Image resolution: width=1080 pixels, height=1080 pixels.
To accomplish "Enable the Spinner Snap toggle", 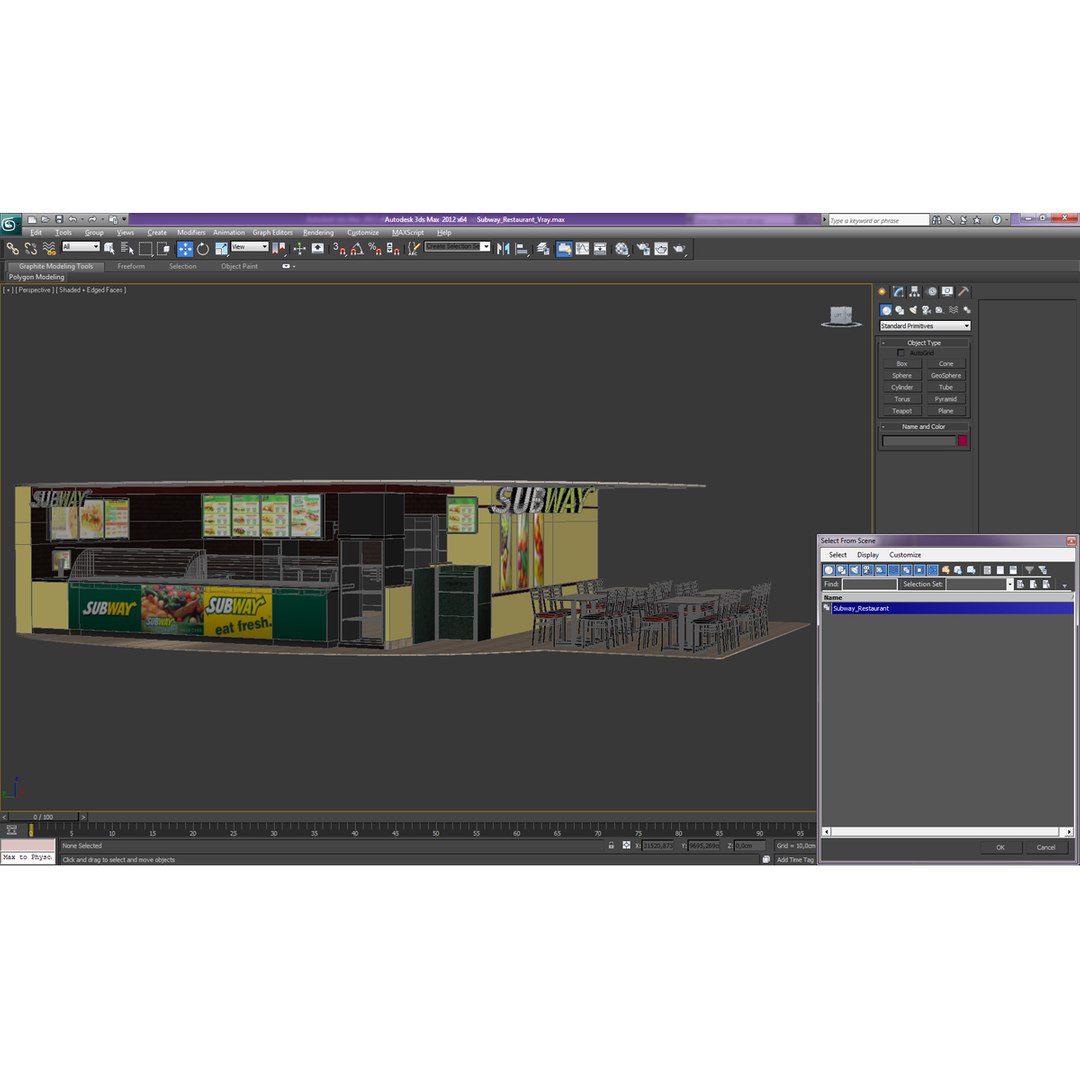I will (393, 249).
